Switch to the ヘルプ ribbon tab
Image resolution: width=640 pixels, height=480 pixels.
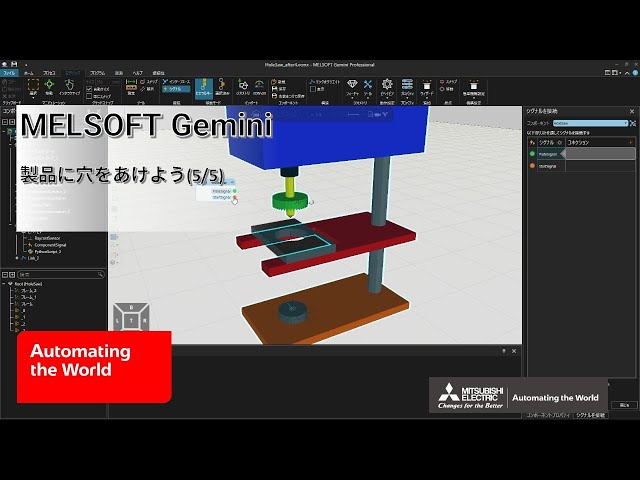138,73
